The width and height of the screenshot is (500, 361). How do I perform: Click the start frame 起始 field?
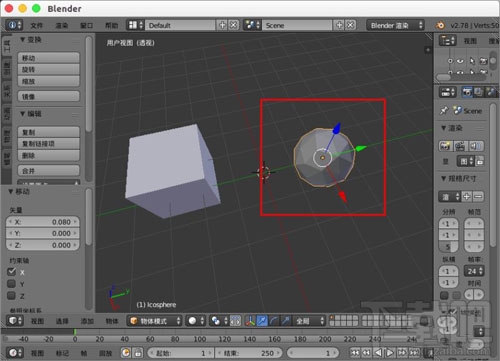pyautogui.click(x=181, y=353)
